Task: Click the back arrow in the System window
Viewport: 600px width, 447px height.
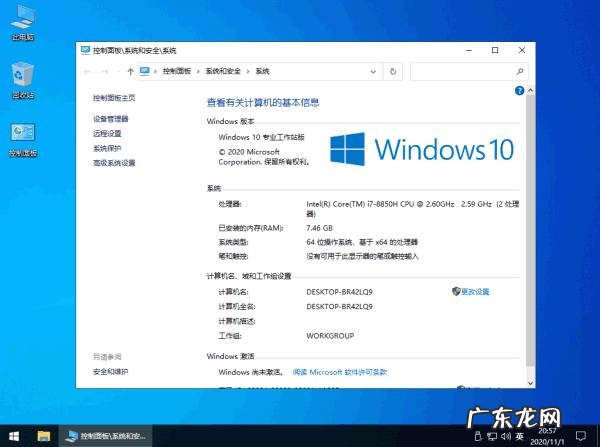Action: (x=87, y=72)
